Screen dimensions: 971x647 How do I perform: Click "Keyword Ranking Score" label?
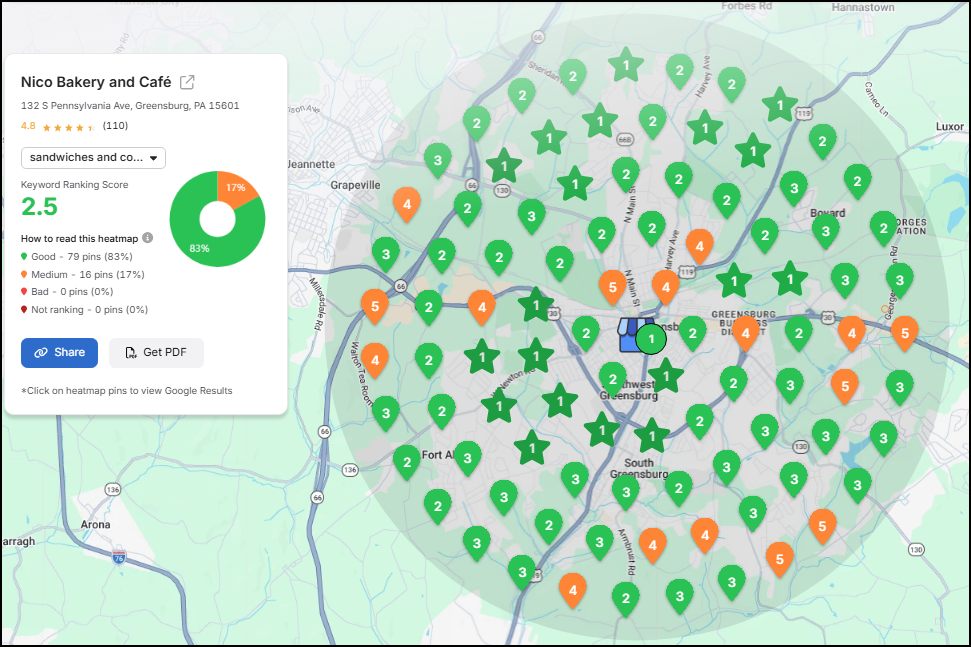coord(74,185)
